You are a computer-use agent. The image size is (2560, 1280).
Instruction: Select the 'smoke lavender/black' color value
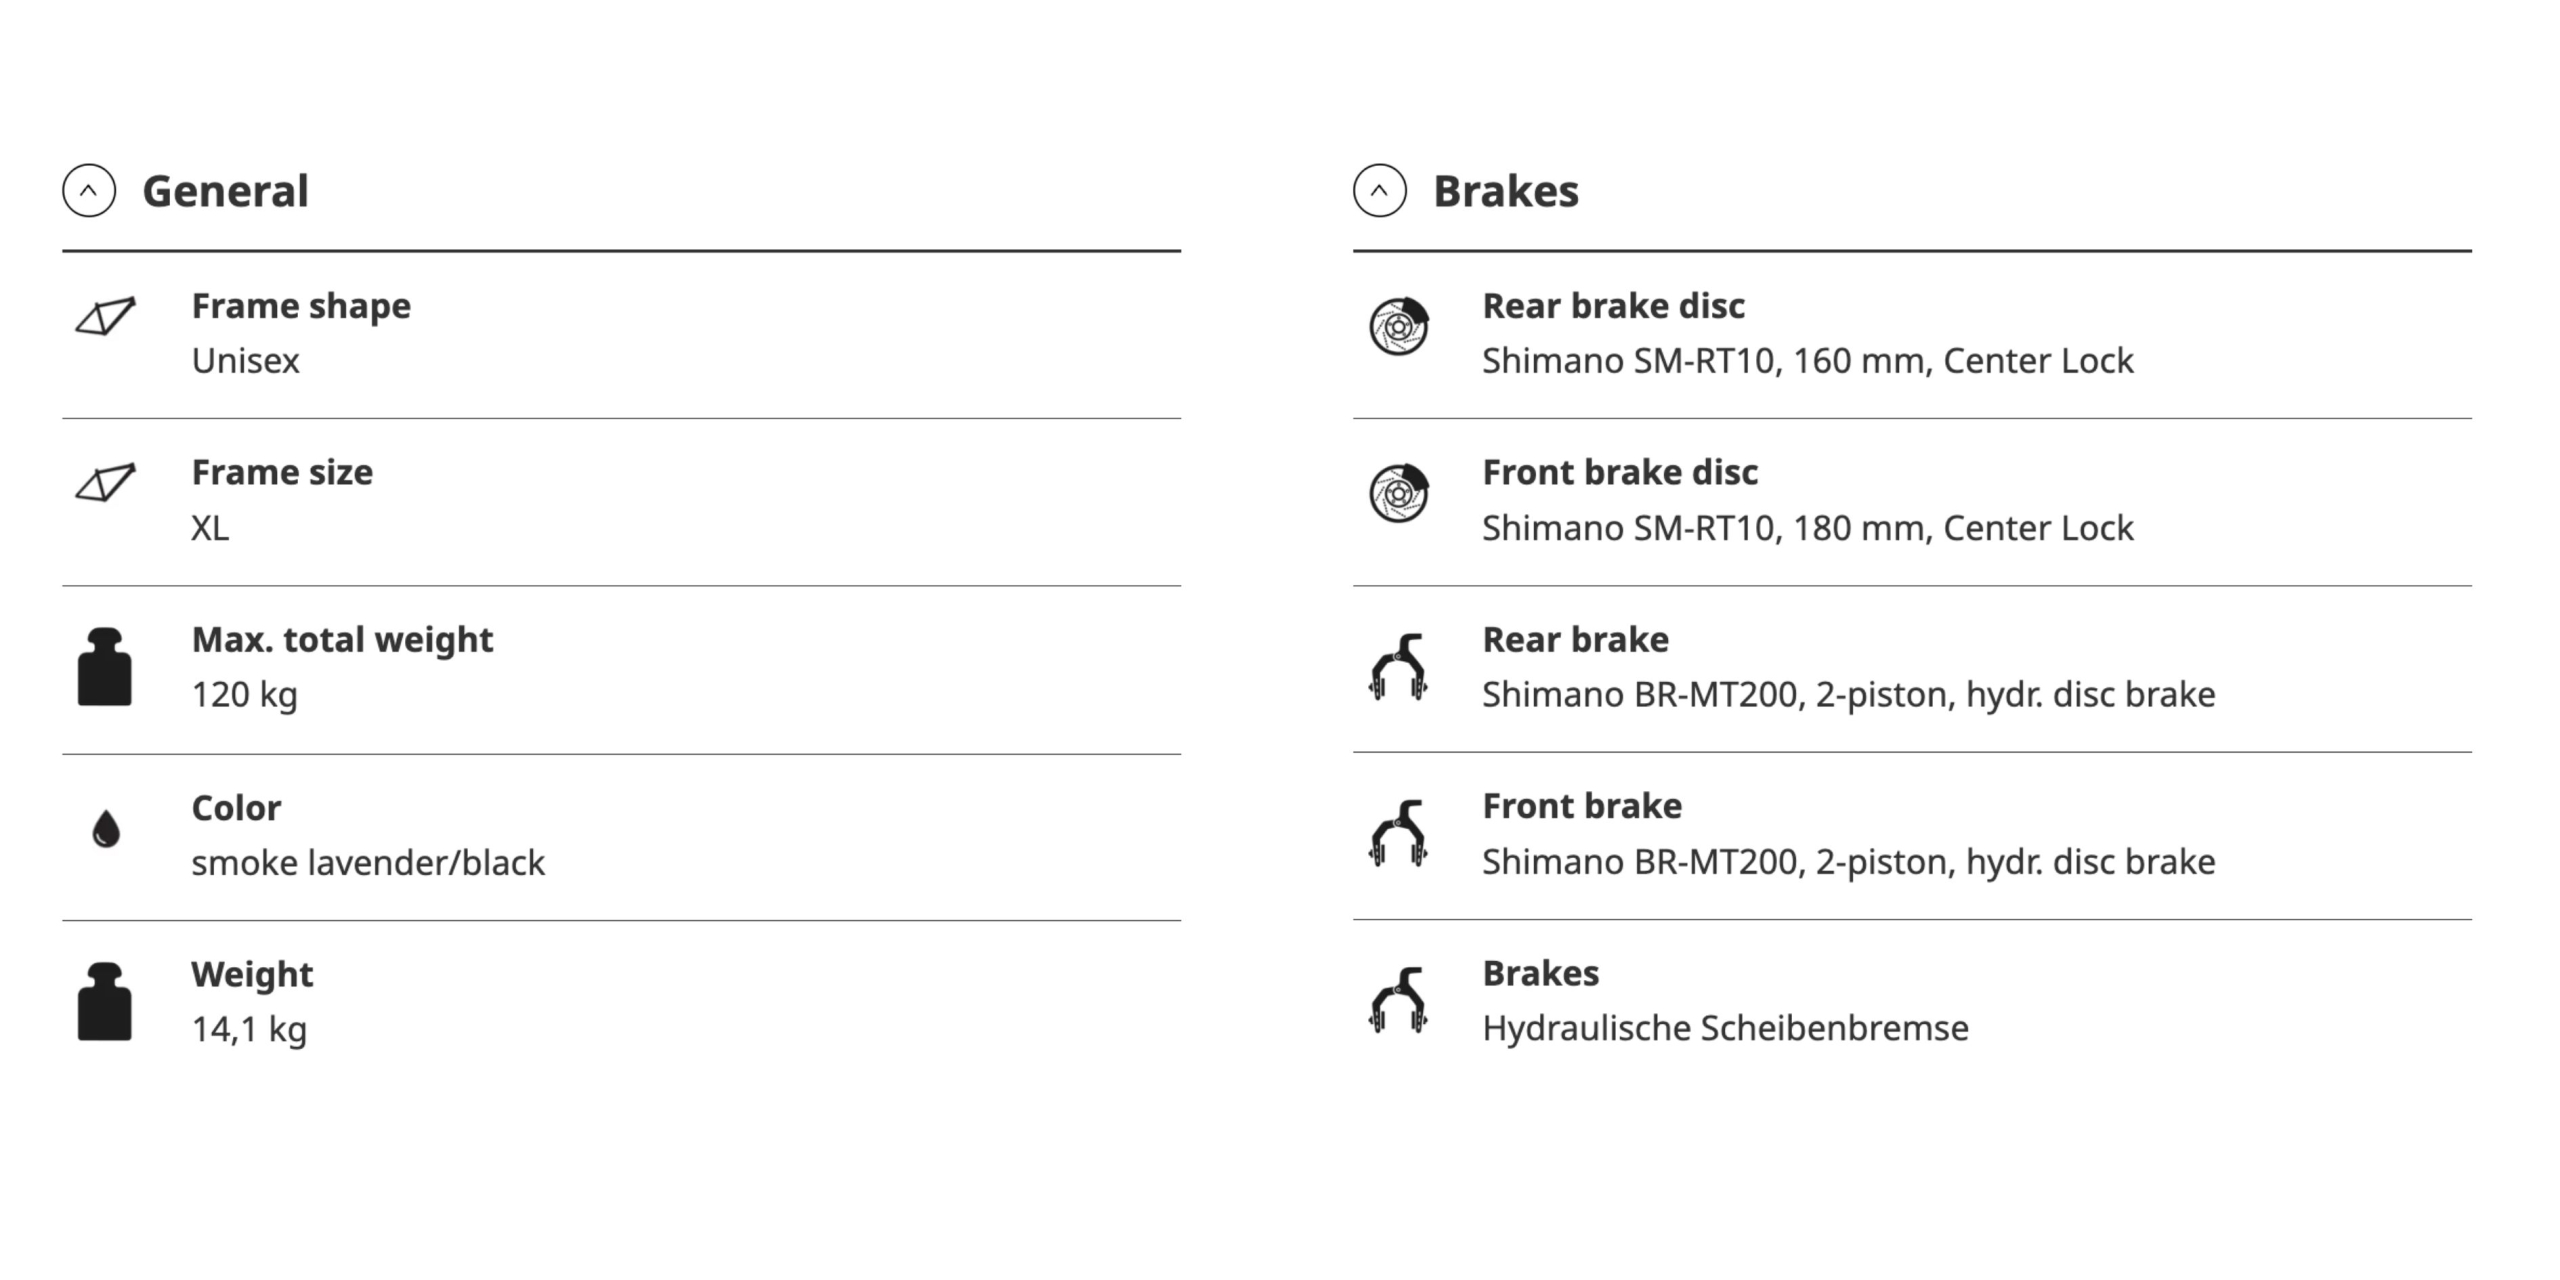[x=368, y=862]
